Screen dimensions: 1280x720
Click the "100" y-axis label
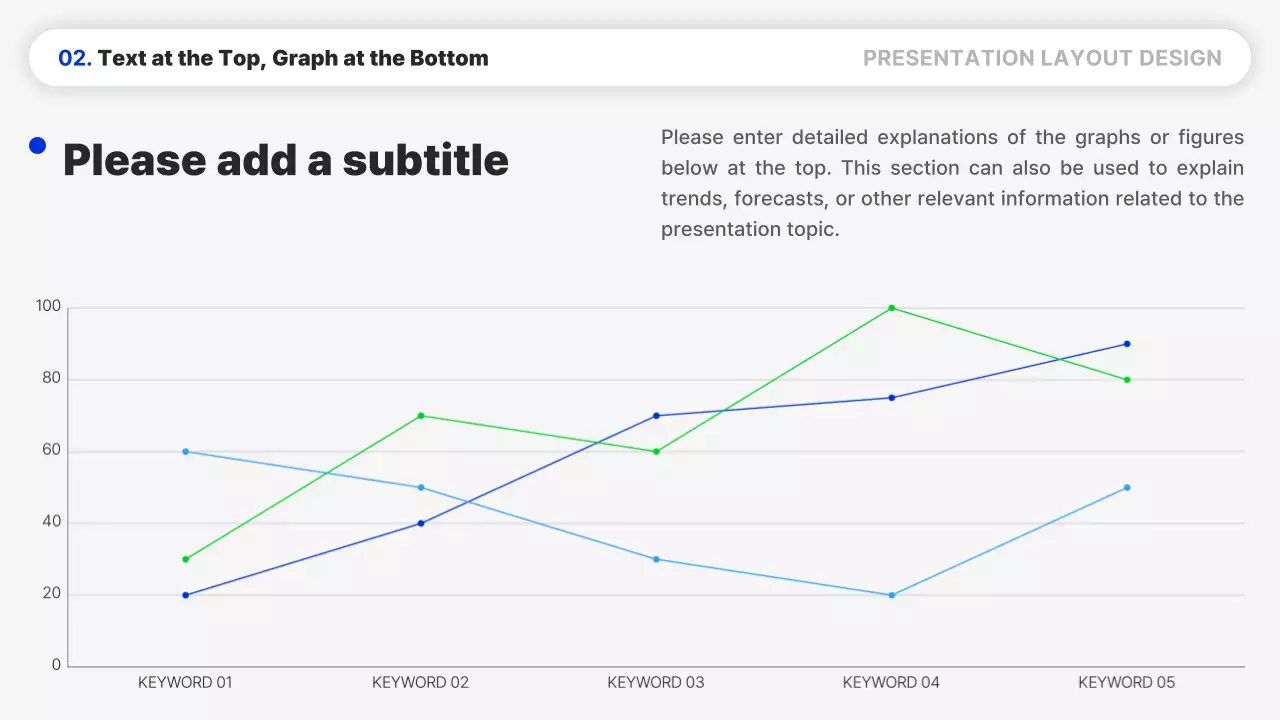click(48, 307)
